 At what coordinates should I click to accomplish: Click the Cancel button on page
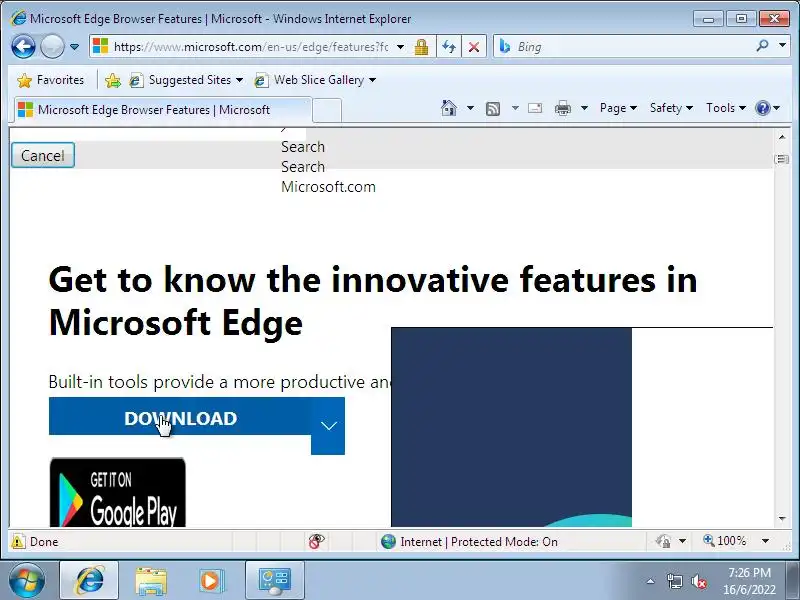click(x=43, y=155)
